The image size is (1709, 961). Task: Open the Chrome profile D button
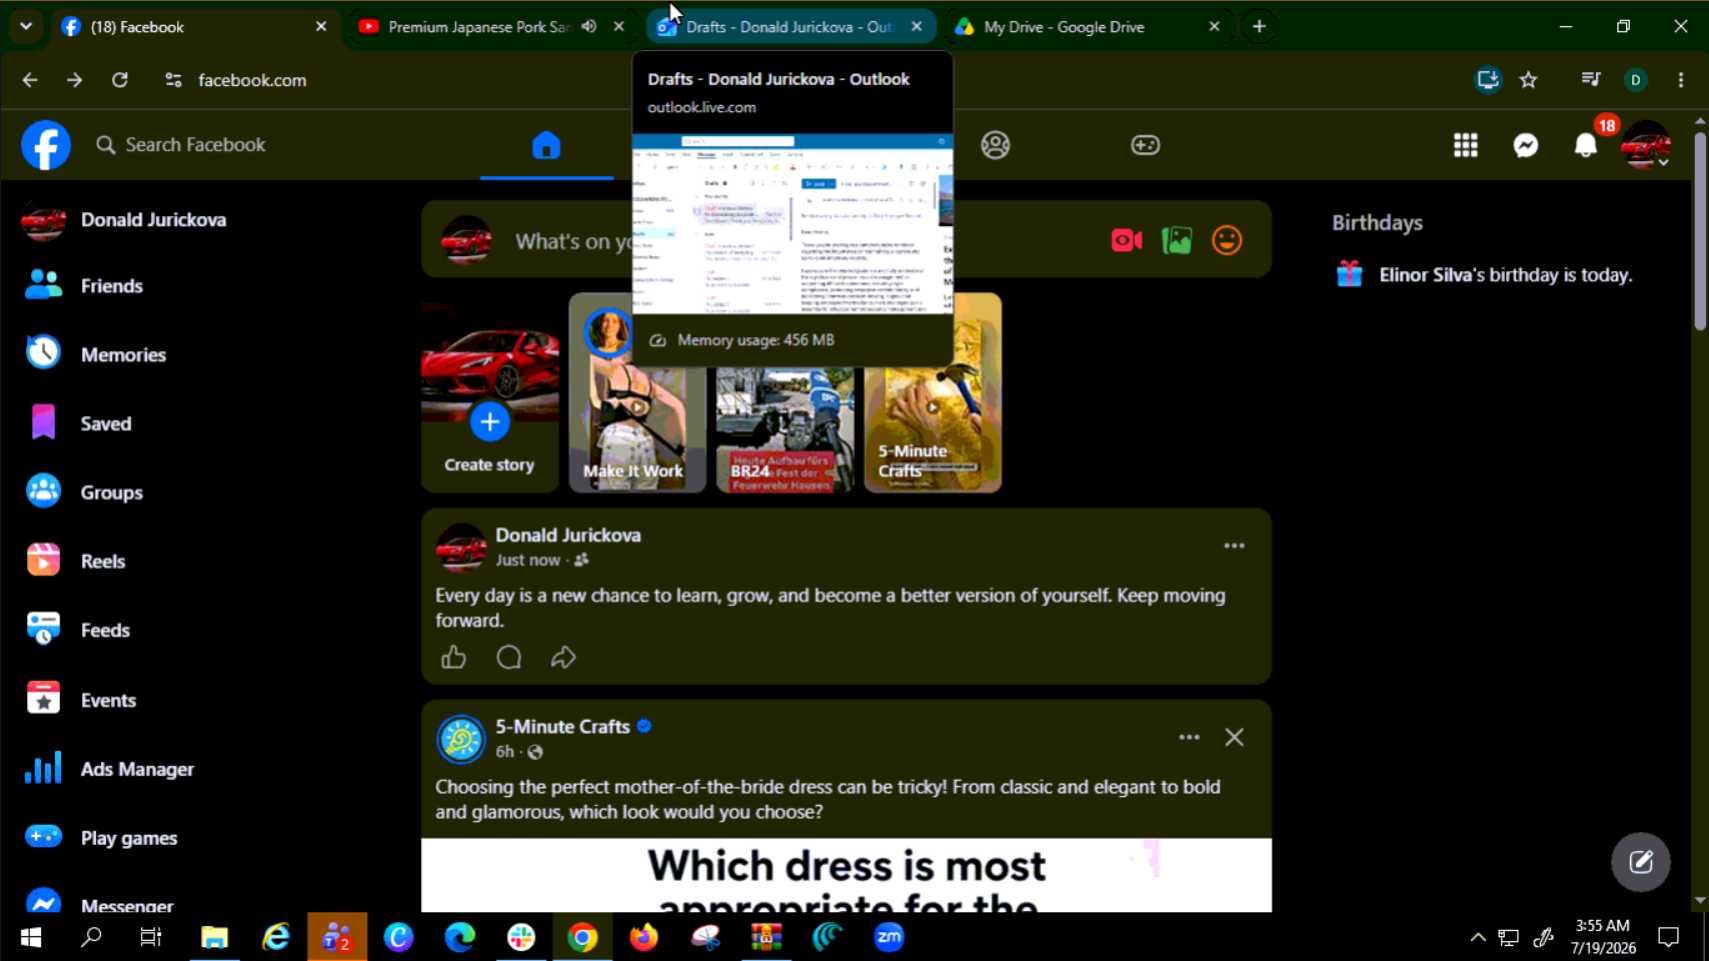(x=1636, y=80)
